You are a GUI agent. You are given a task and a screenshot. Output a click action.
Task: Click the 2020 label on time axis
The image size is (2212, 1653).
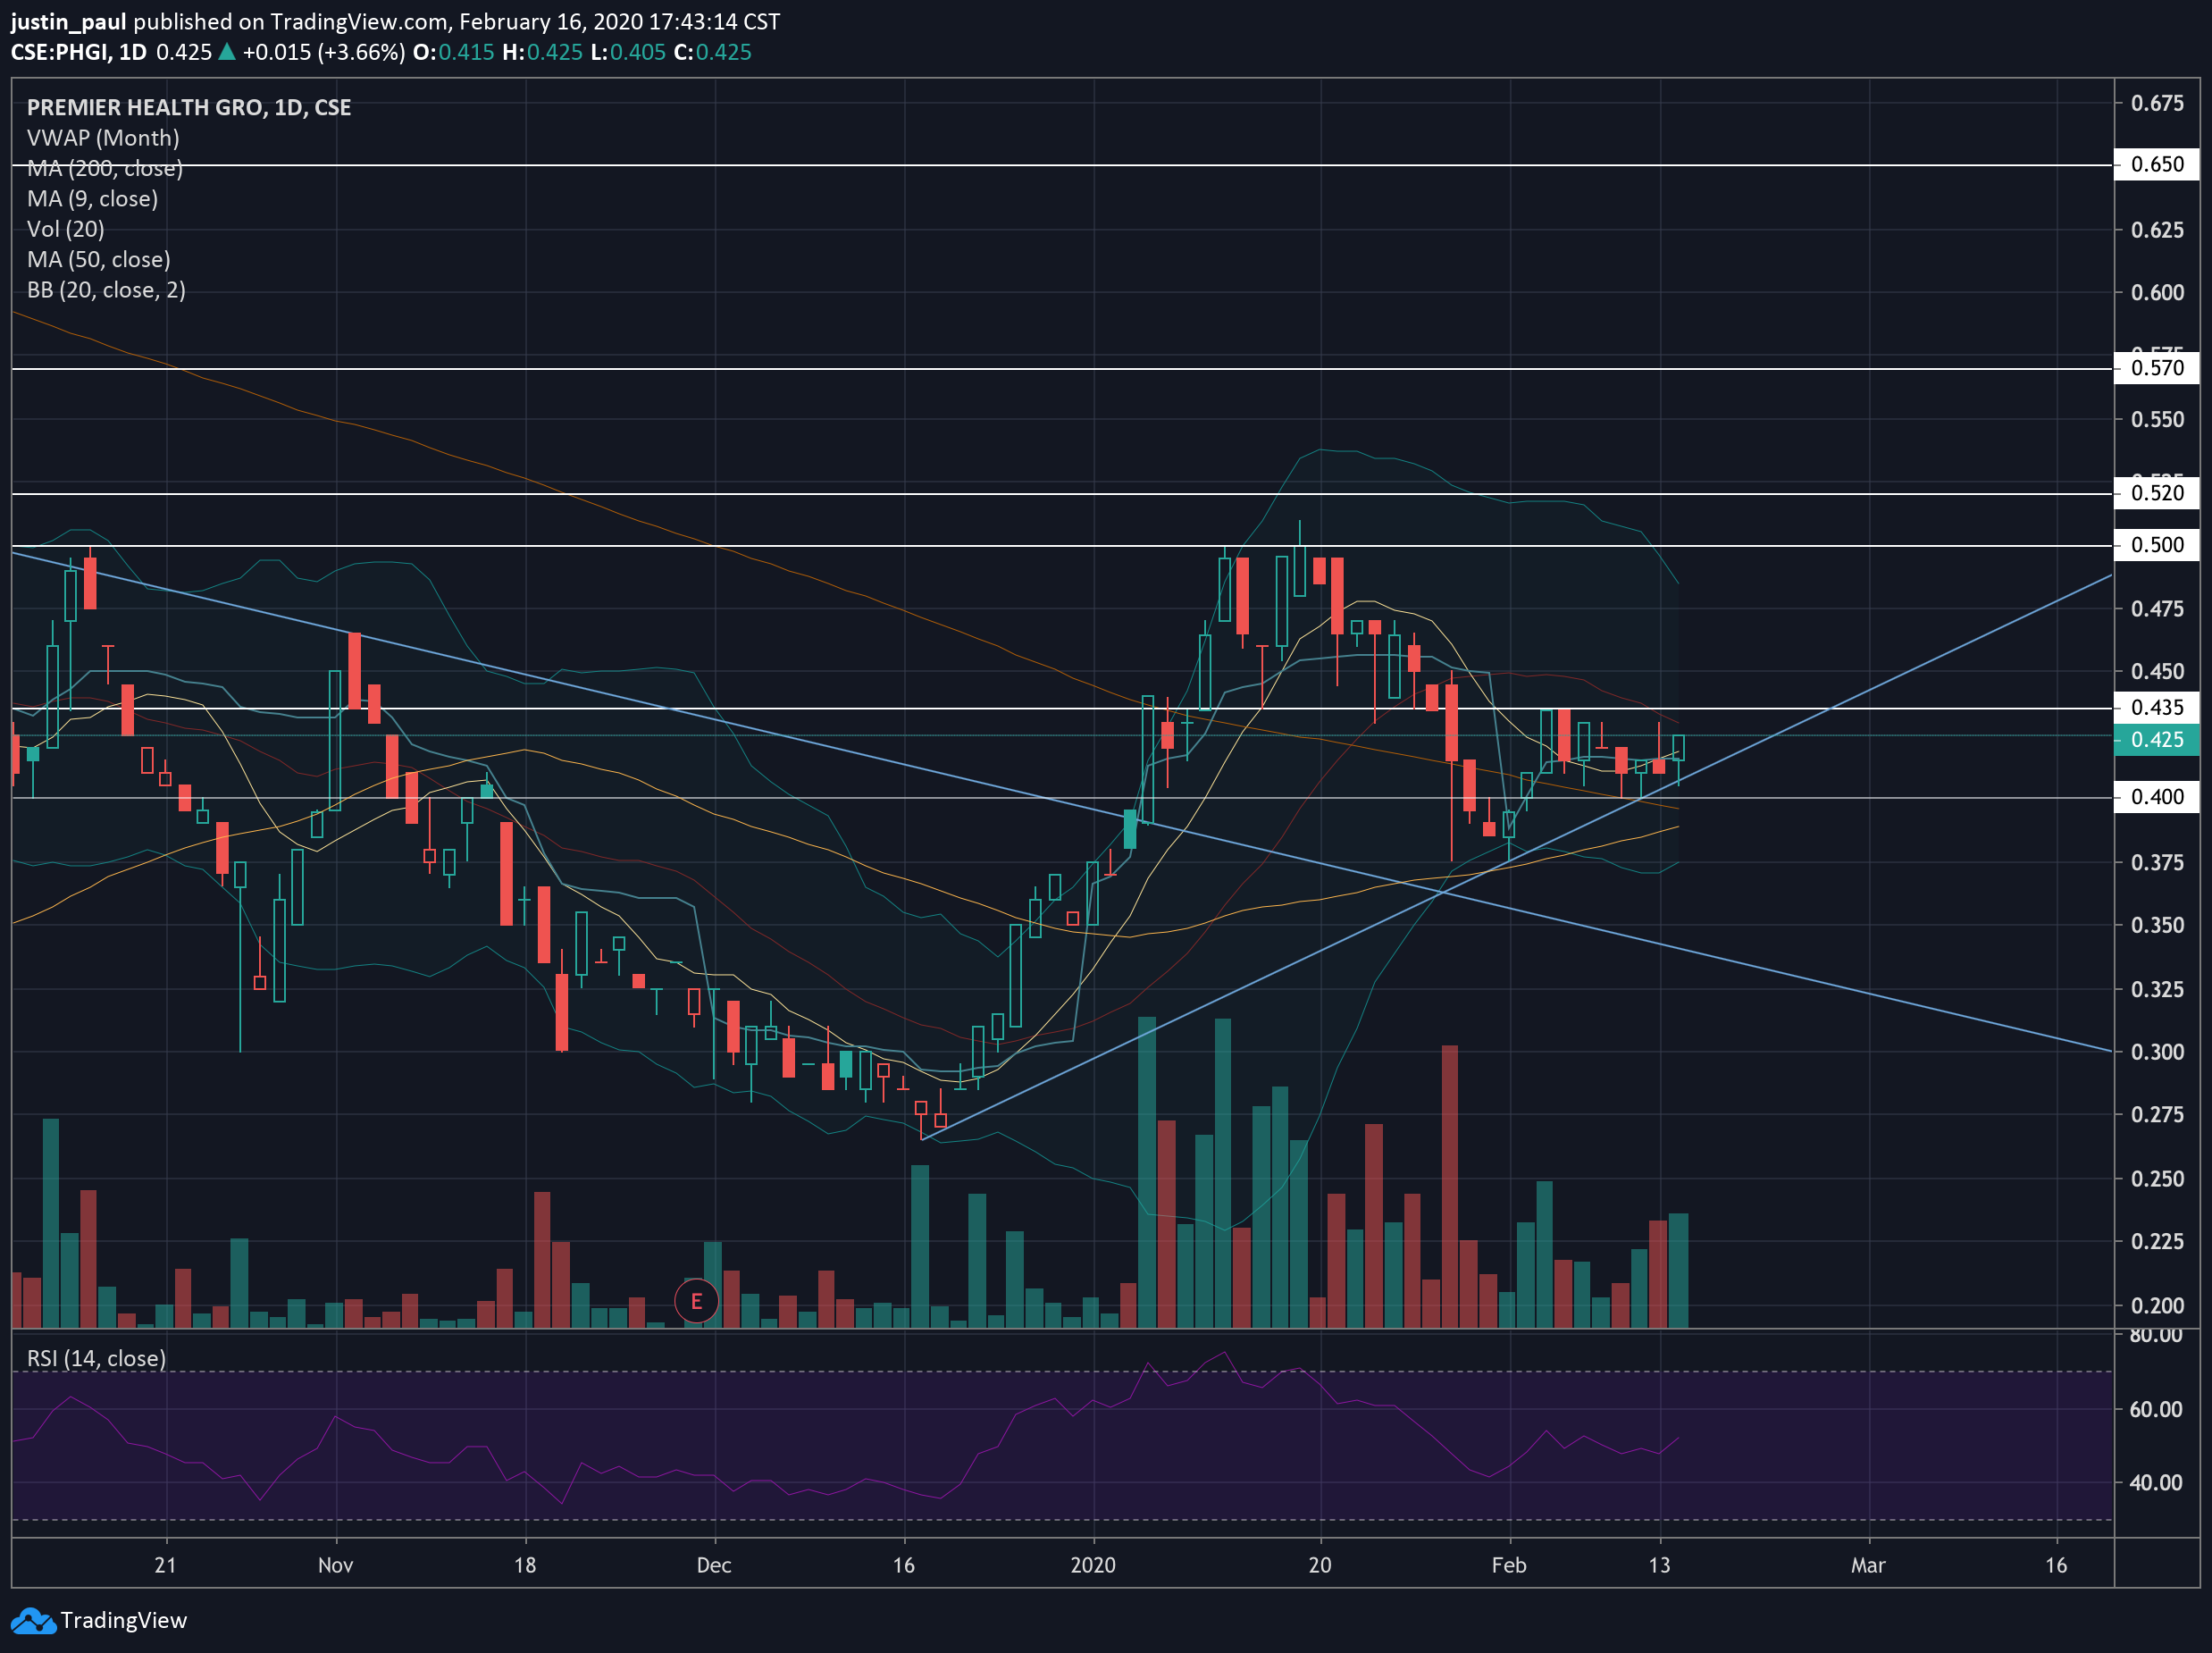click(x=1093, y=1565)
